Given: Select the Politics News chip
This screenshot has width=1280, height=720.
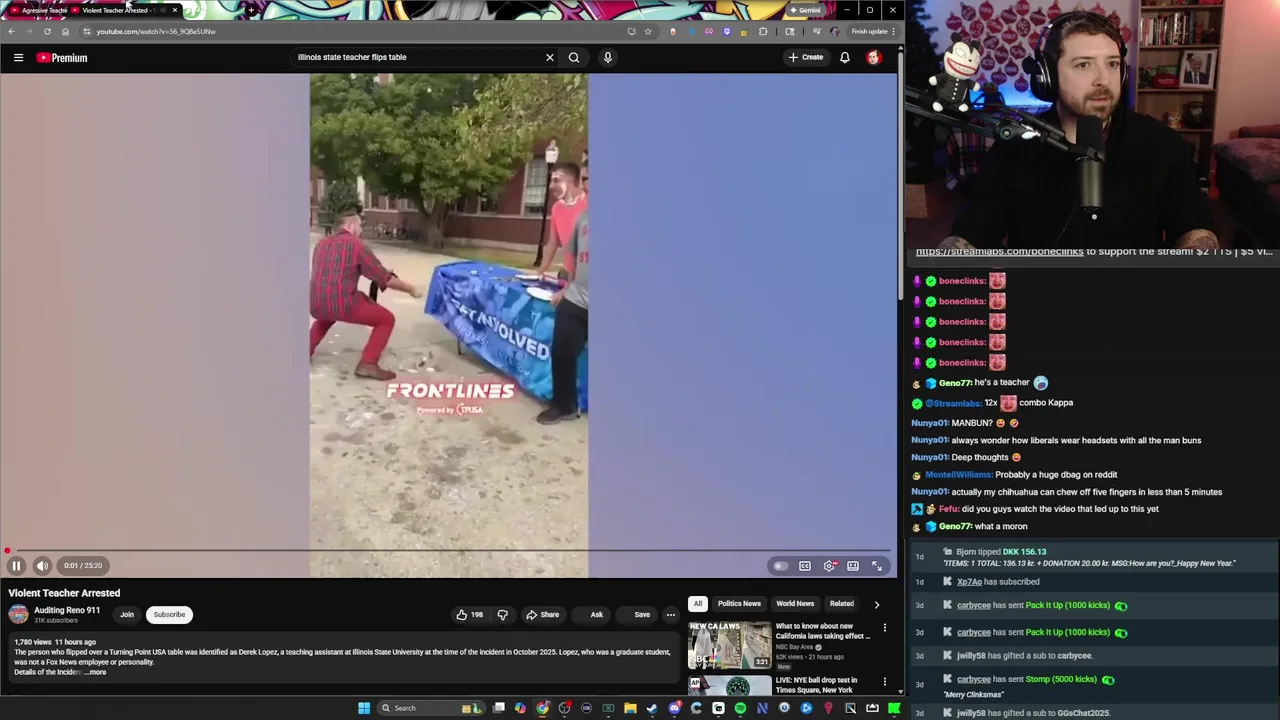Looking at the screenshot, I should point(739,604).
